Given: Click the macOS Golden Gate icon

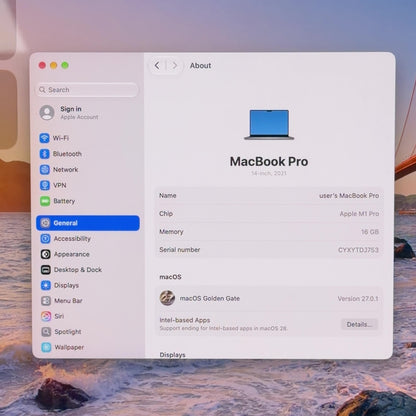Looking at the screenshot, I should (x=167, y=298).
